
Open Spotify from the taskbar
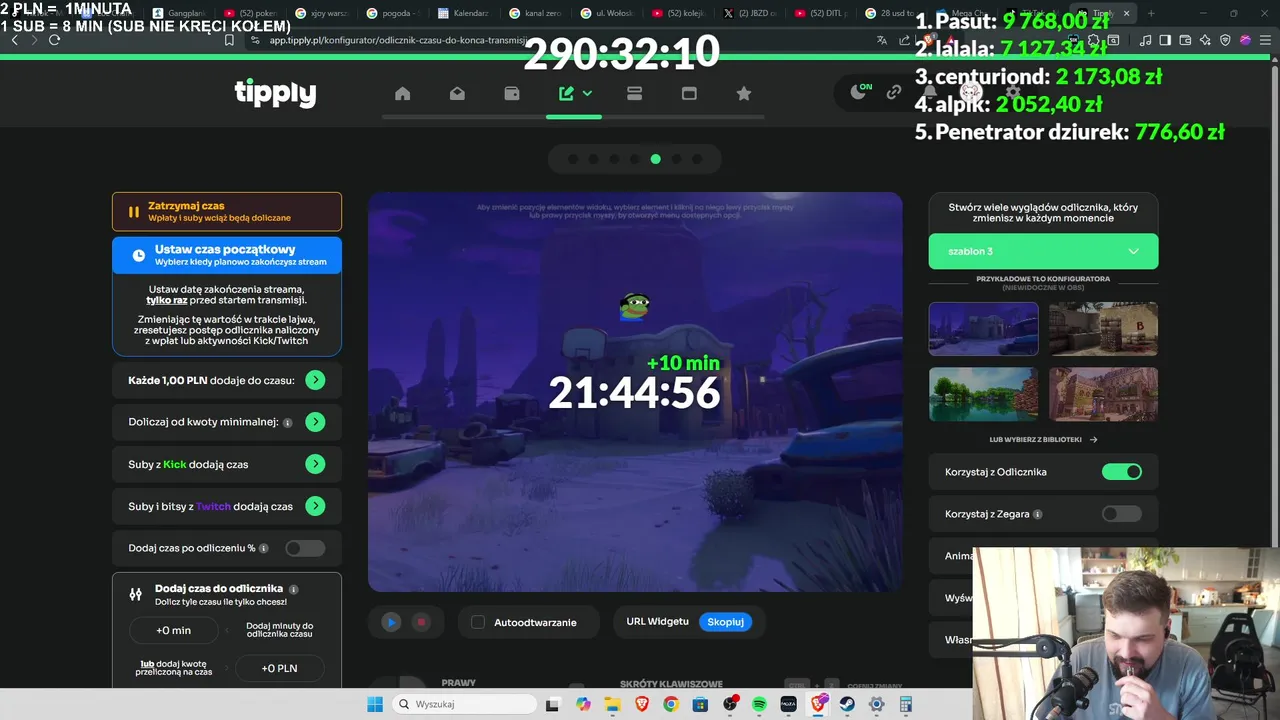(759, 704)
